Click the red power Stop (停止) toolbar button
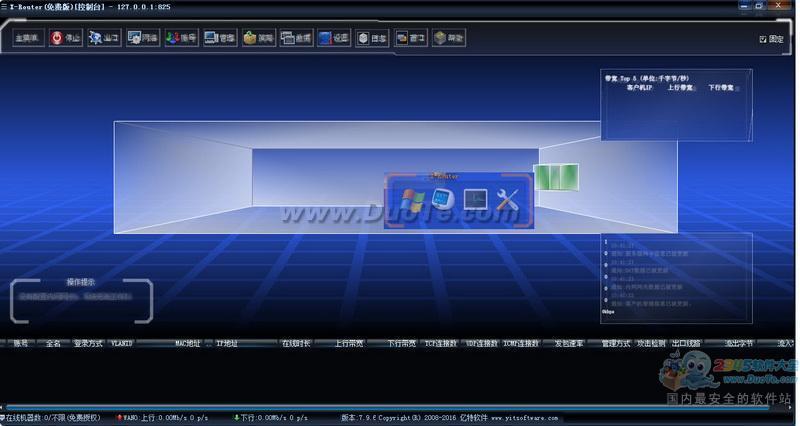This screenshot has width=800, height=426. tap(65, 38)
